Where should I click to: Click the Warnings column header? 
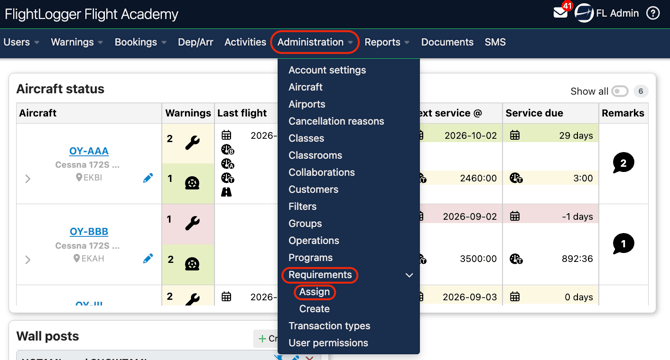tap(188, 113)
